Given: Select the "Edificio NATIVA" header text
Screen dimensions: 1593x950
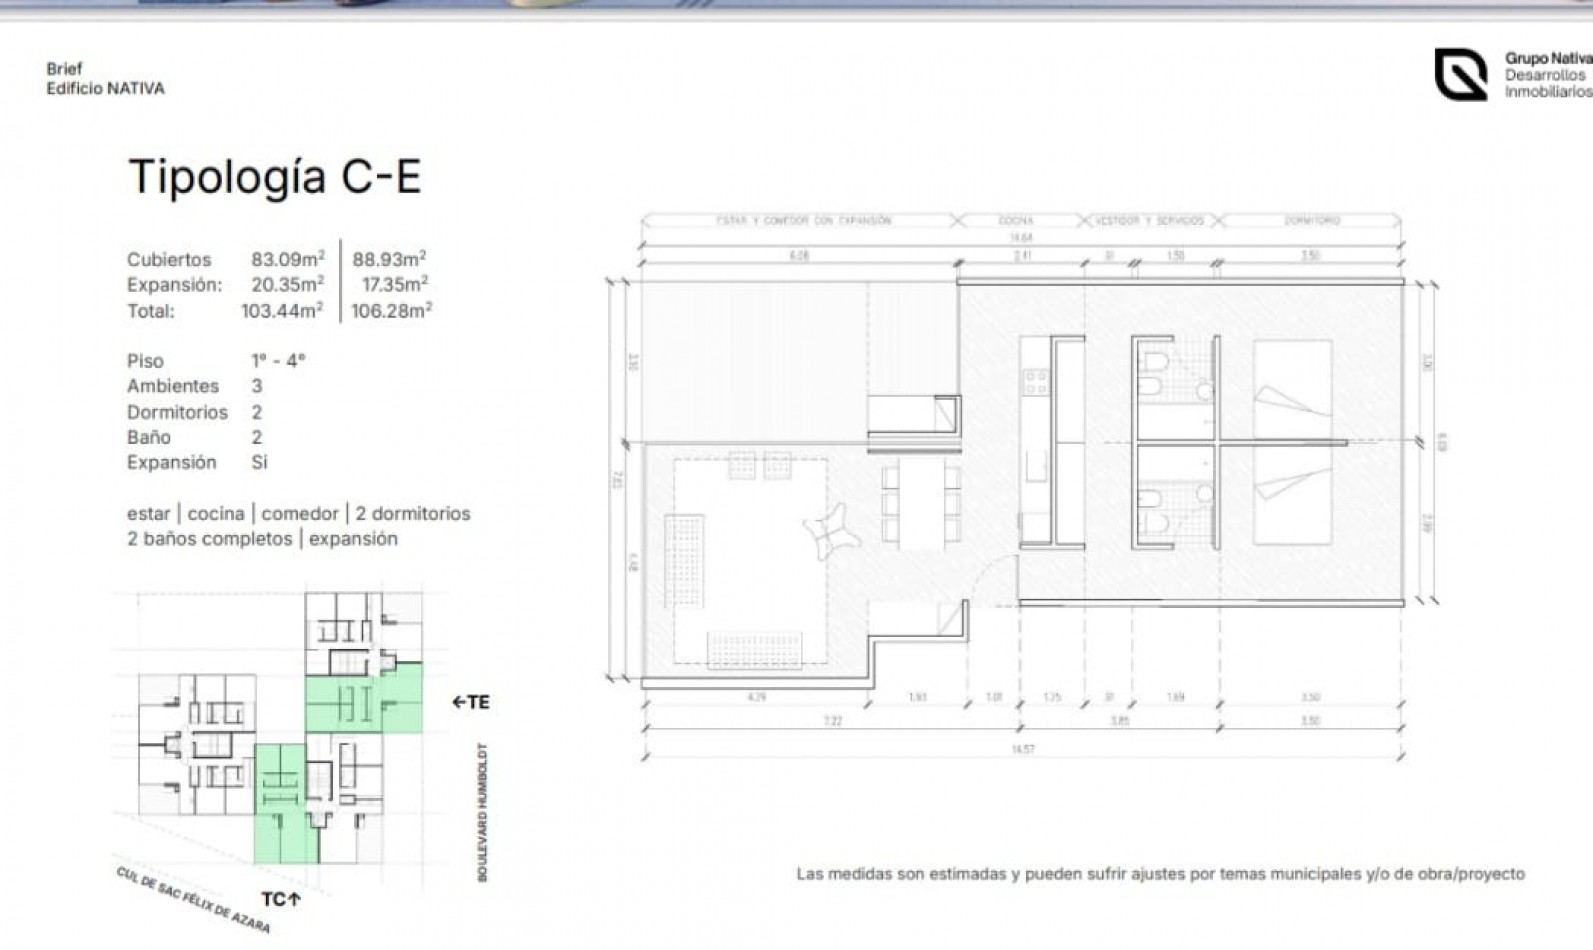Looking at the screenshot, I should [105, 88].
